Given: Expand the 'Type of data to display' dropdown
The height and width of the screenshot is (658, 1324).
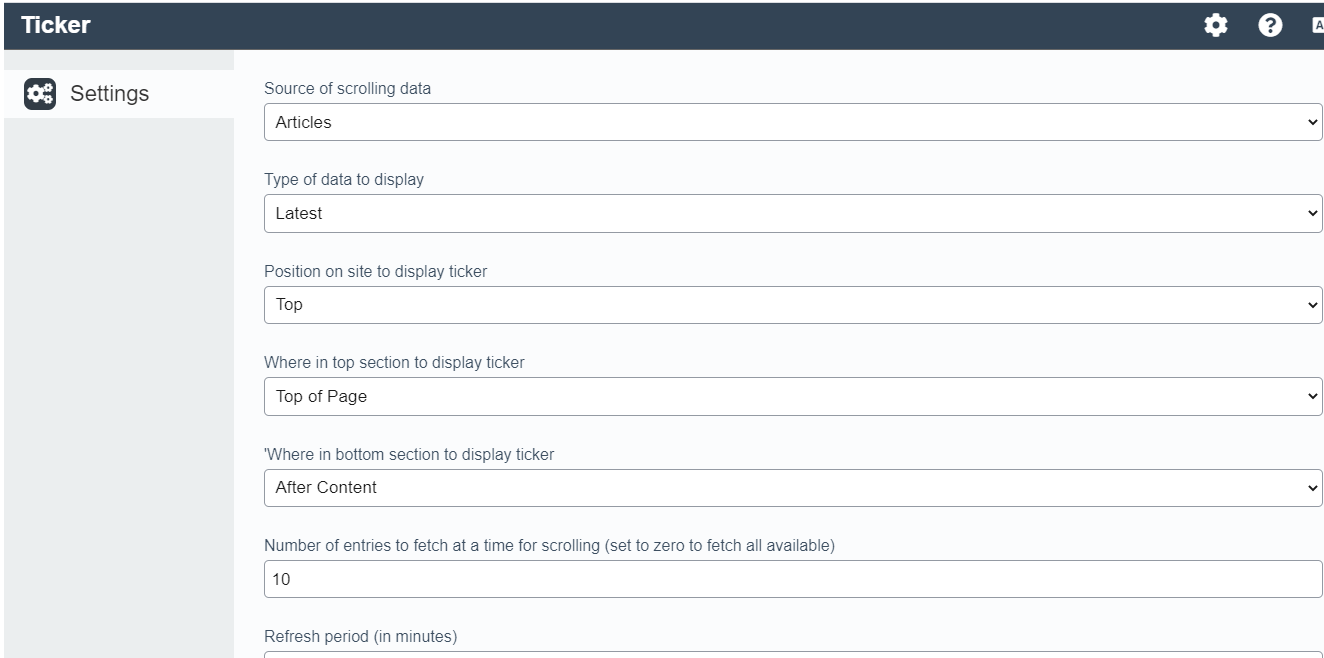Looking at the screenshot, I should click(x=792, y=213).
